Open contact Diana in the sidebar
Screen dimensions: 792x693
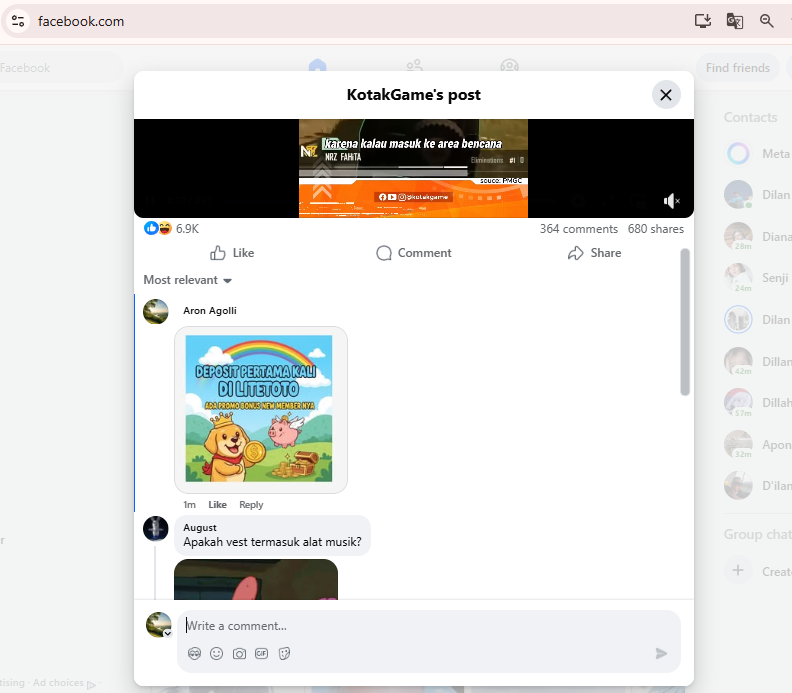758,236
